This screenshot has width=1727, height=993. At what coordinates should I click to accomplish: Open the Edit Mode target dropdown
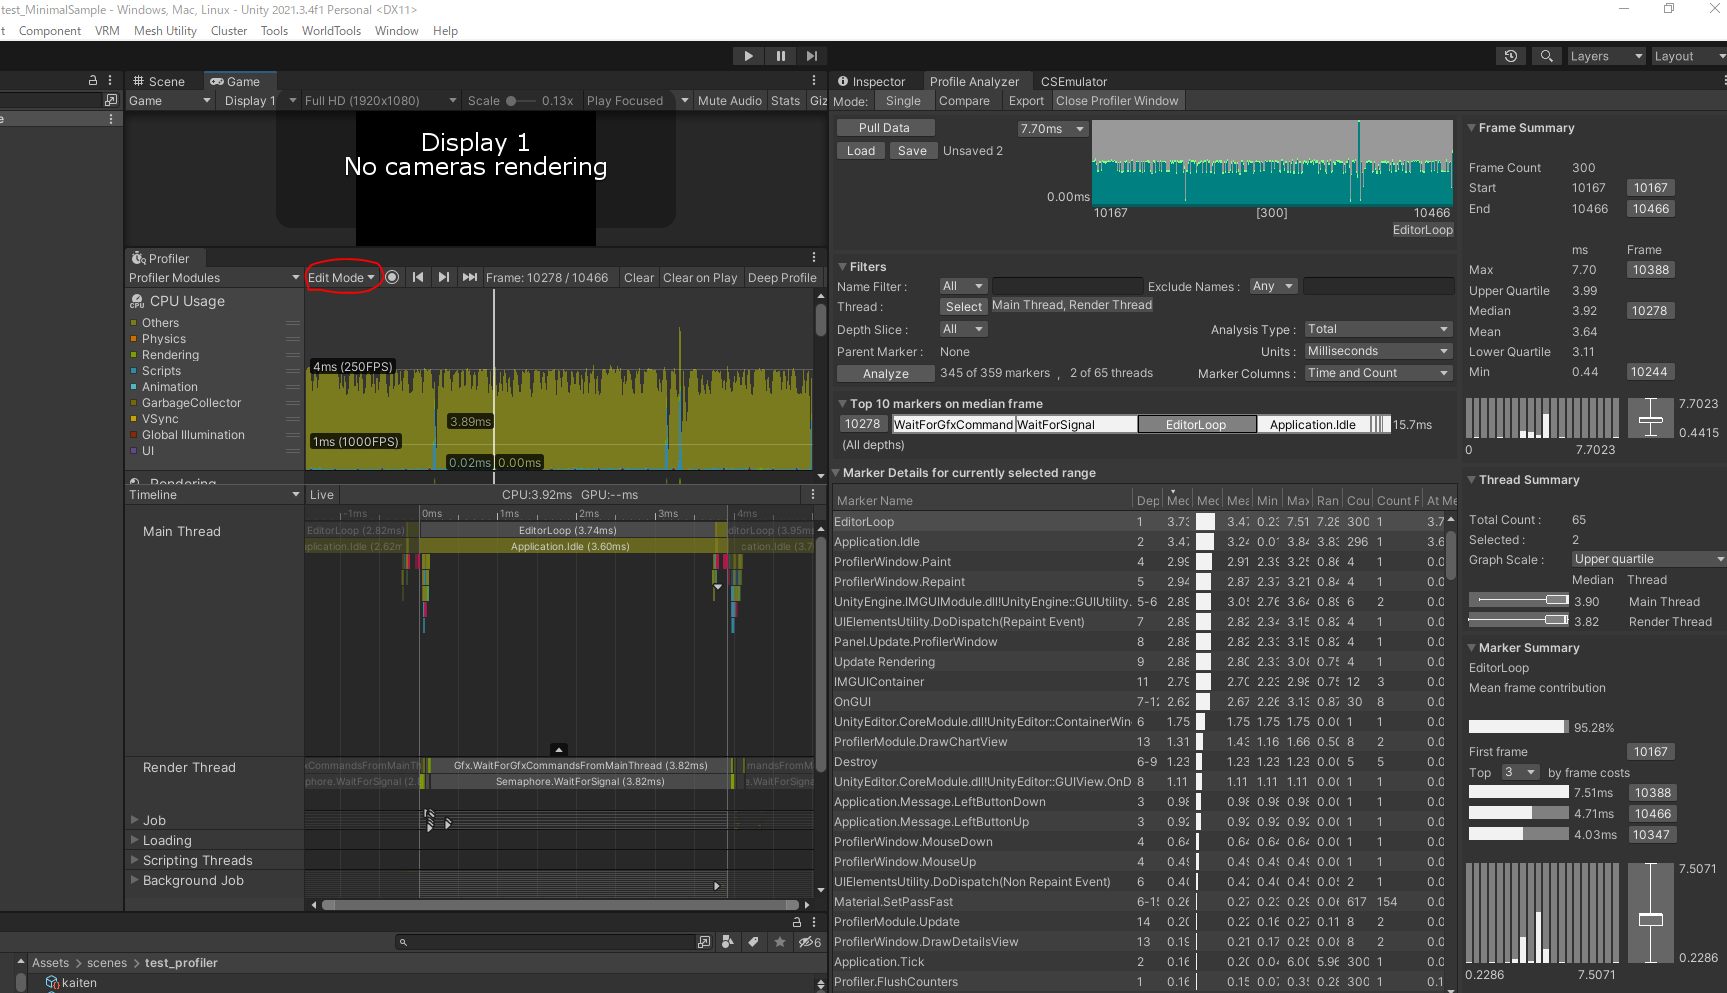click(x=341, y=277)
